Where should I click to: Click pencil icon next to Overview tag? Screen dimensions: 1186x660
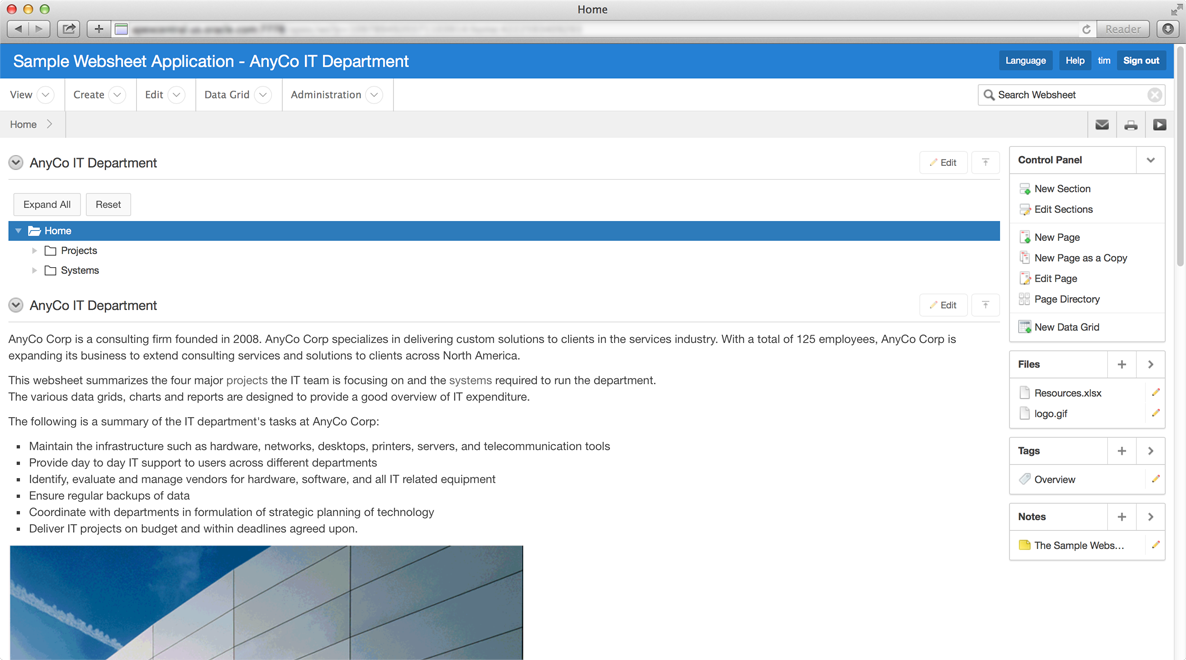pos(1155,480)
